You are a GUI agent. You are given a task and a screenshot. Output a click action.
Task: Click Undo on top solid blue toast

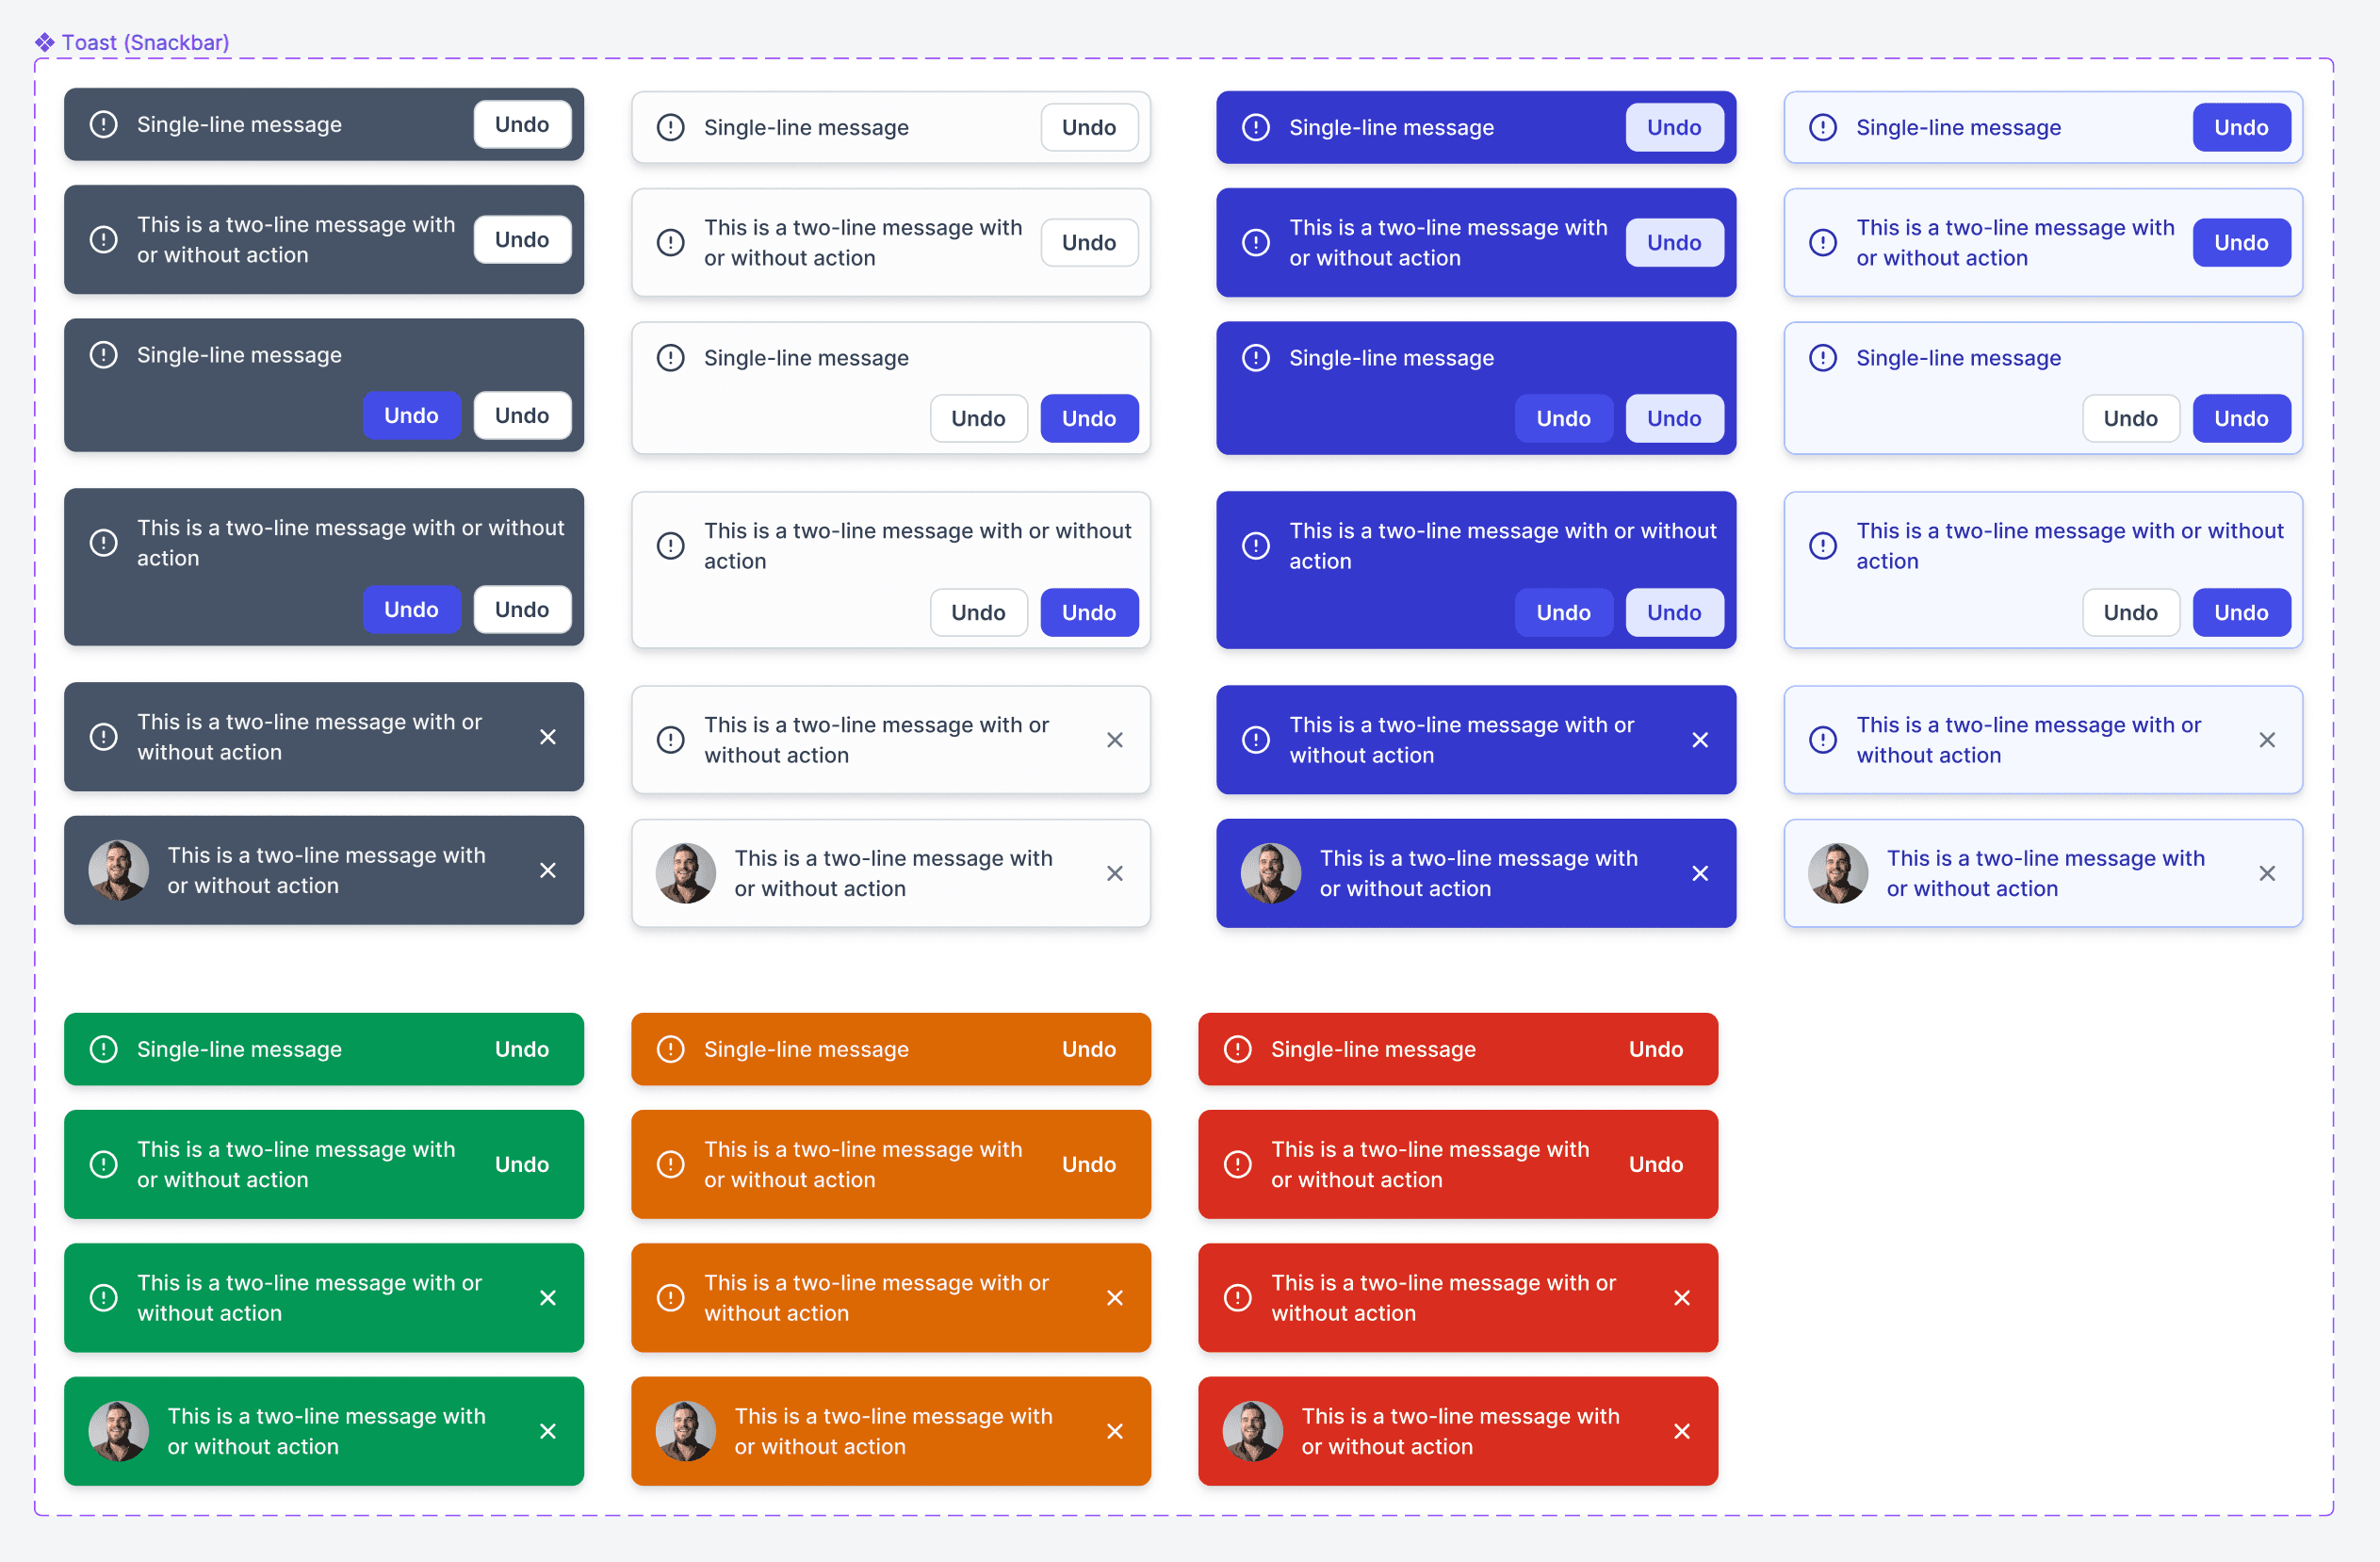coord(1674,128)
